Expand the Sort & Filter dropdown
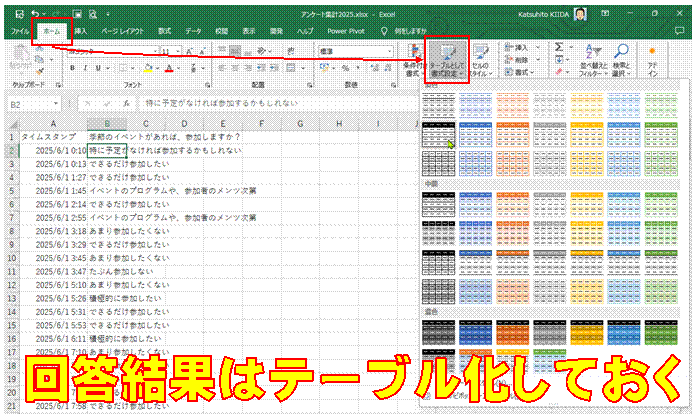Viewport: 698px width, 414px height. point(593,60)
